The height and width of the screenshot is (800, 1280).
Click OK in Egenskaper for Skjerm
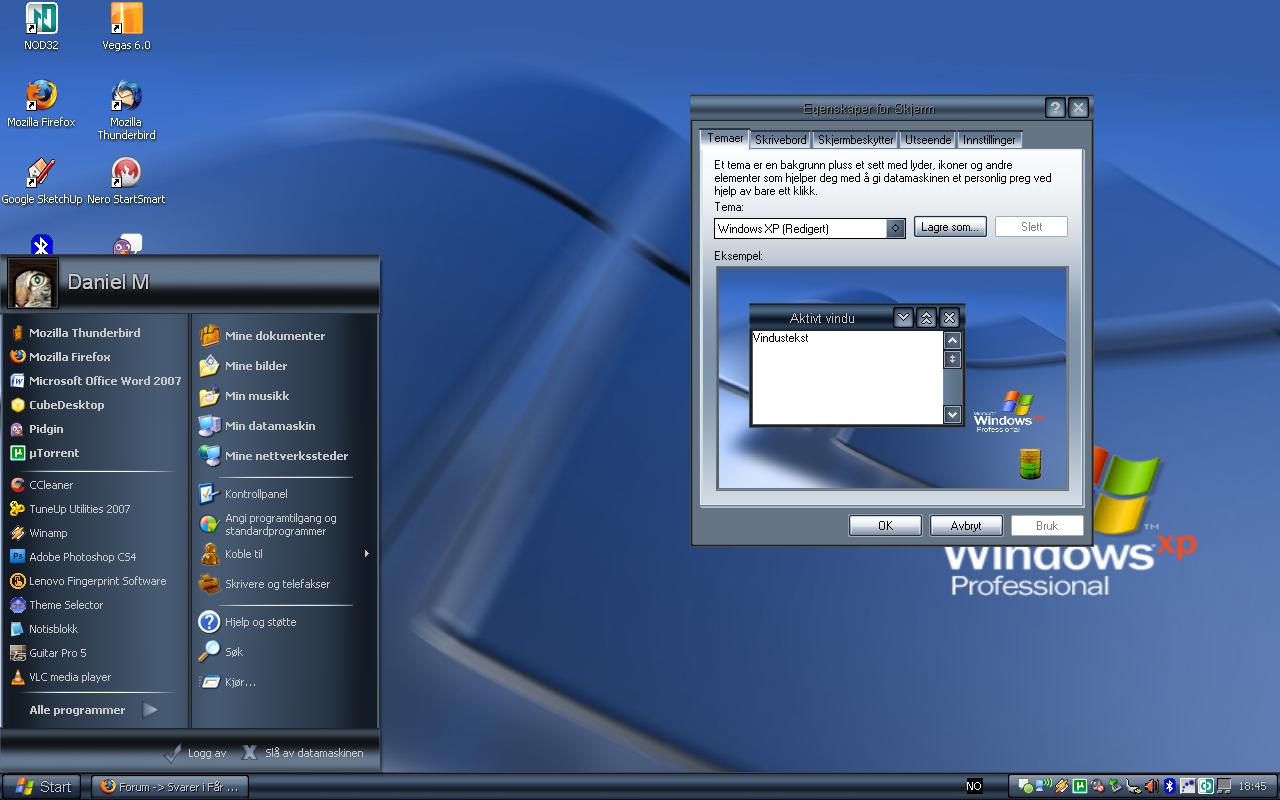(x=885, y=525)
